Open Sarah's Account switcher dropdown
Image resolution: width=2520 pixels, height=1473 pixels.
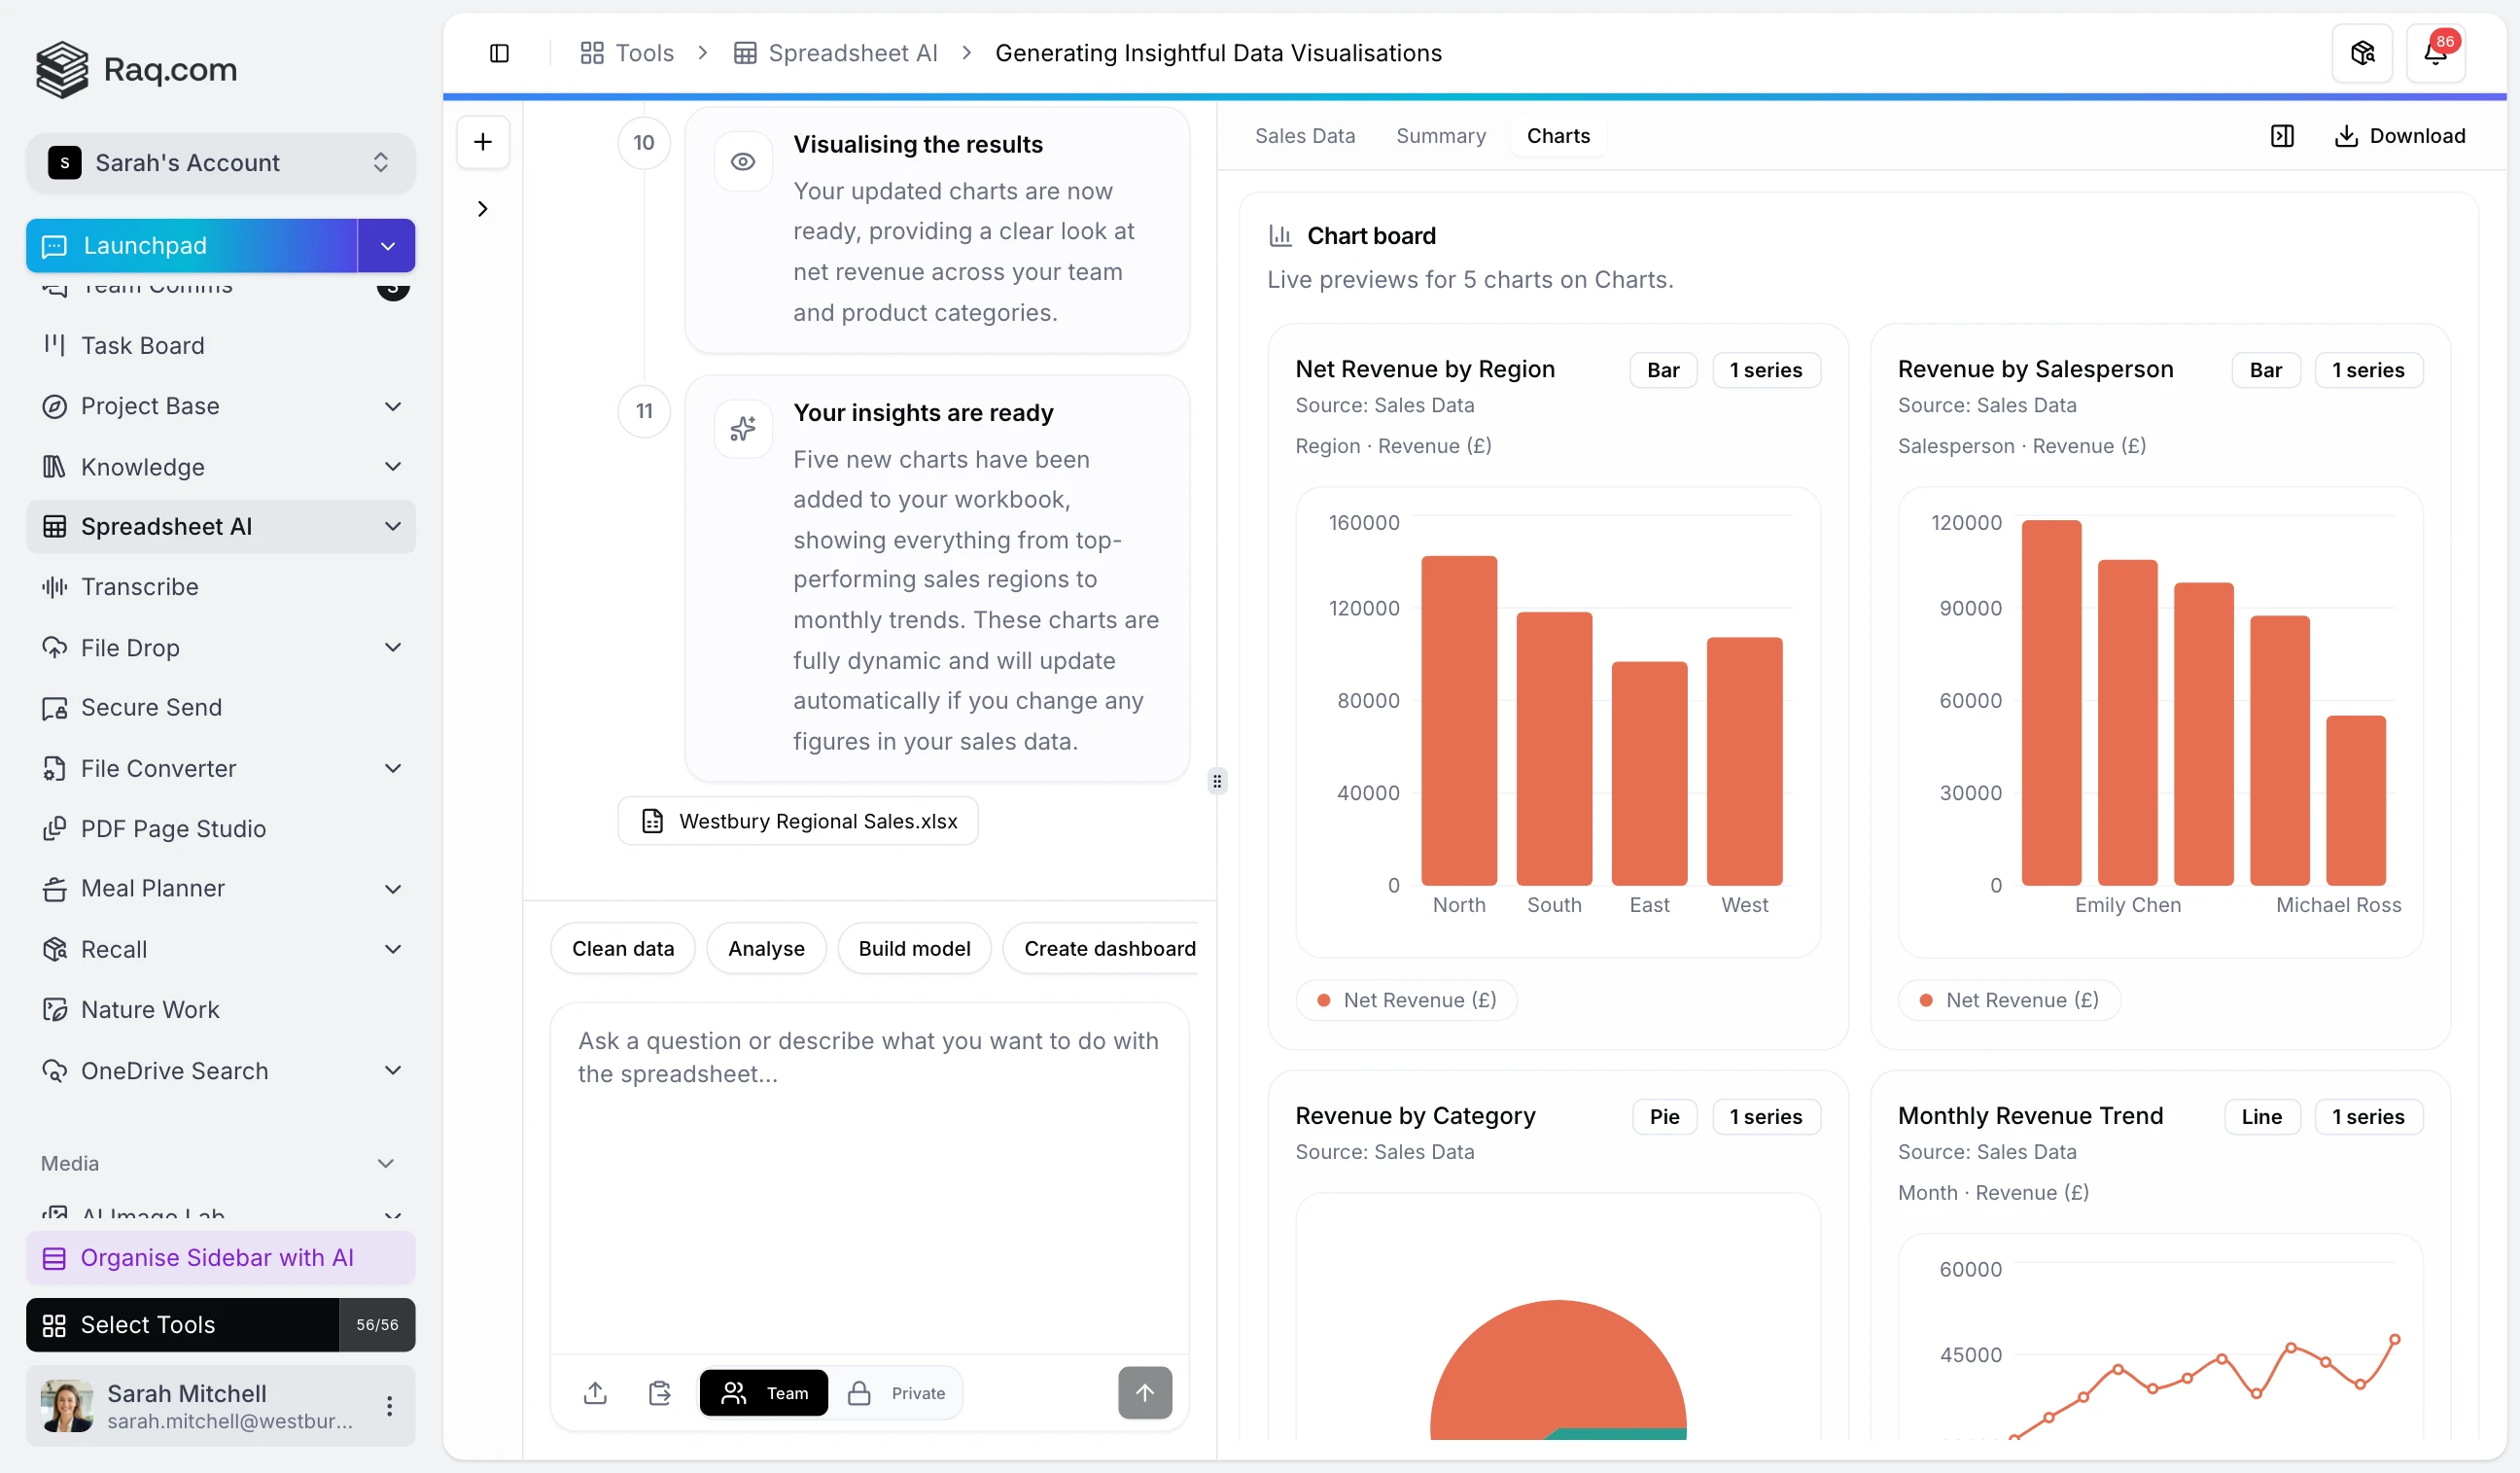tap(220, 163)
